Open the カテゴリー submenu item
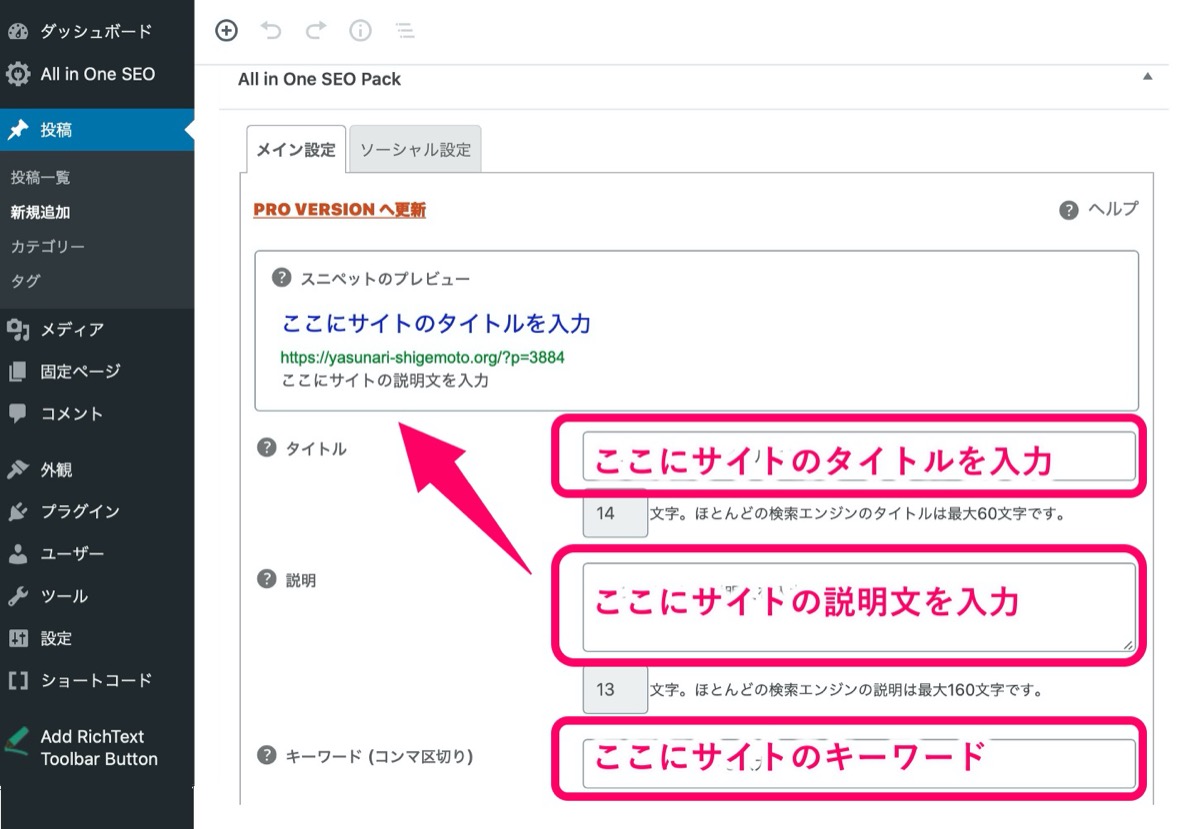 (x=48, y=246)
